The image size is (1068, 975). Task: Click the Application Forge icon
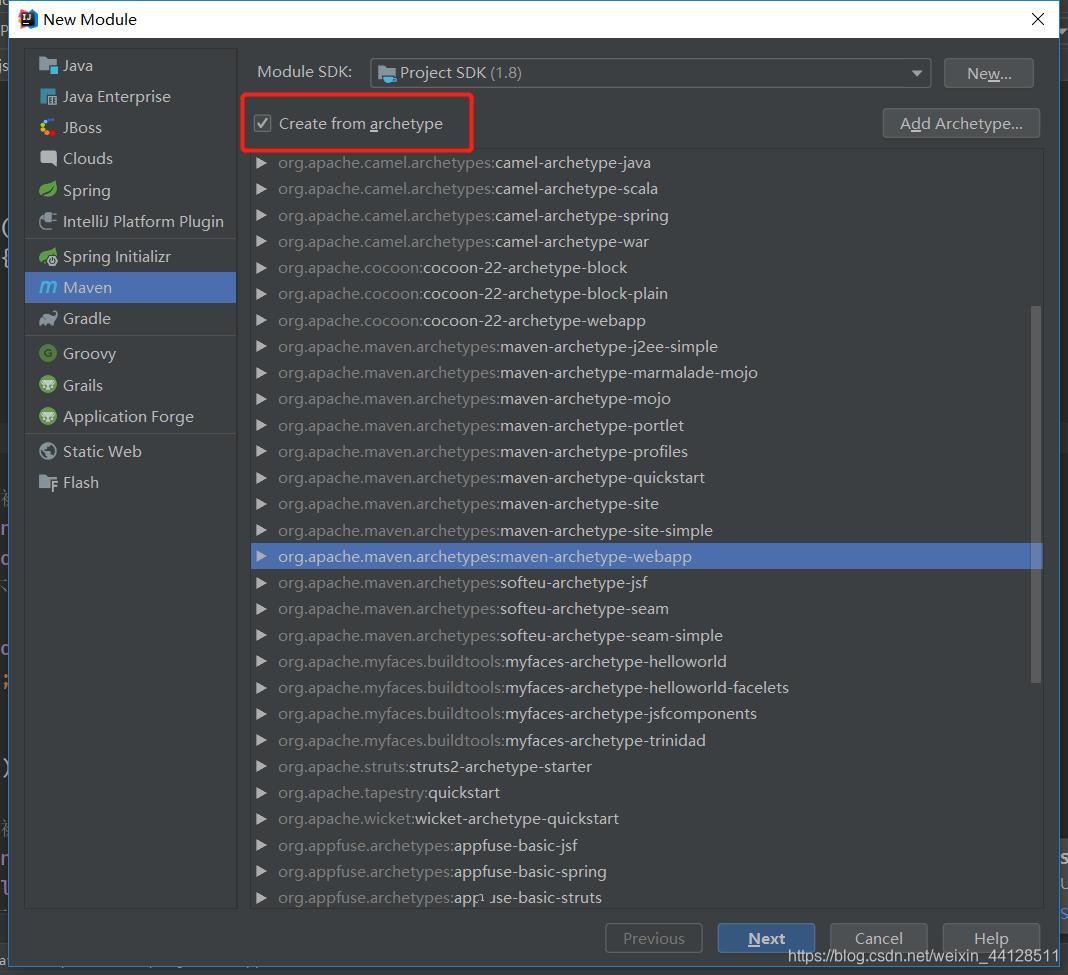(x=48, y=416)
